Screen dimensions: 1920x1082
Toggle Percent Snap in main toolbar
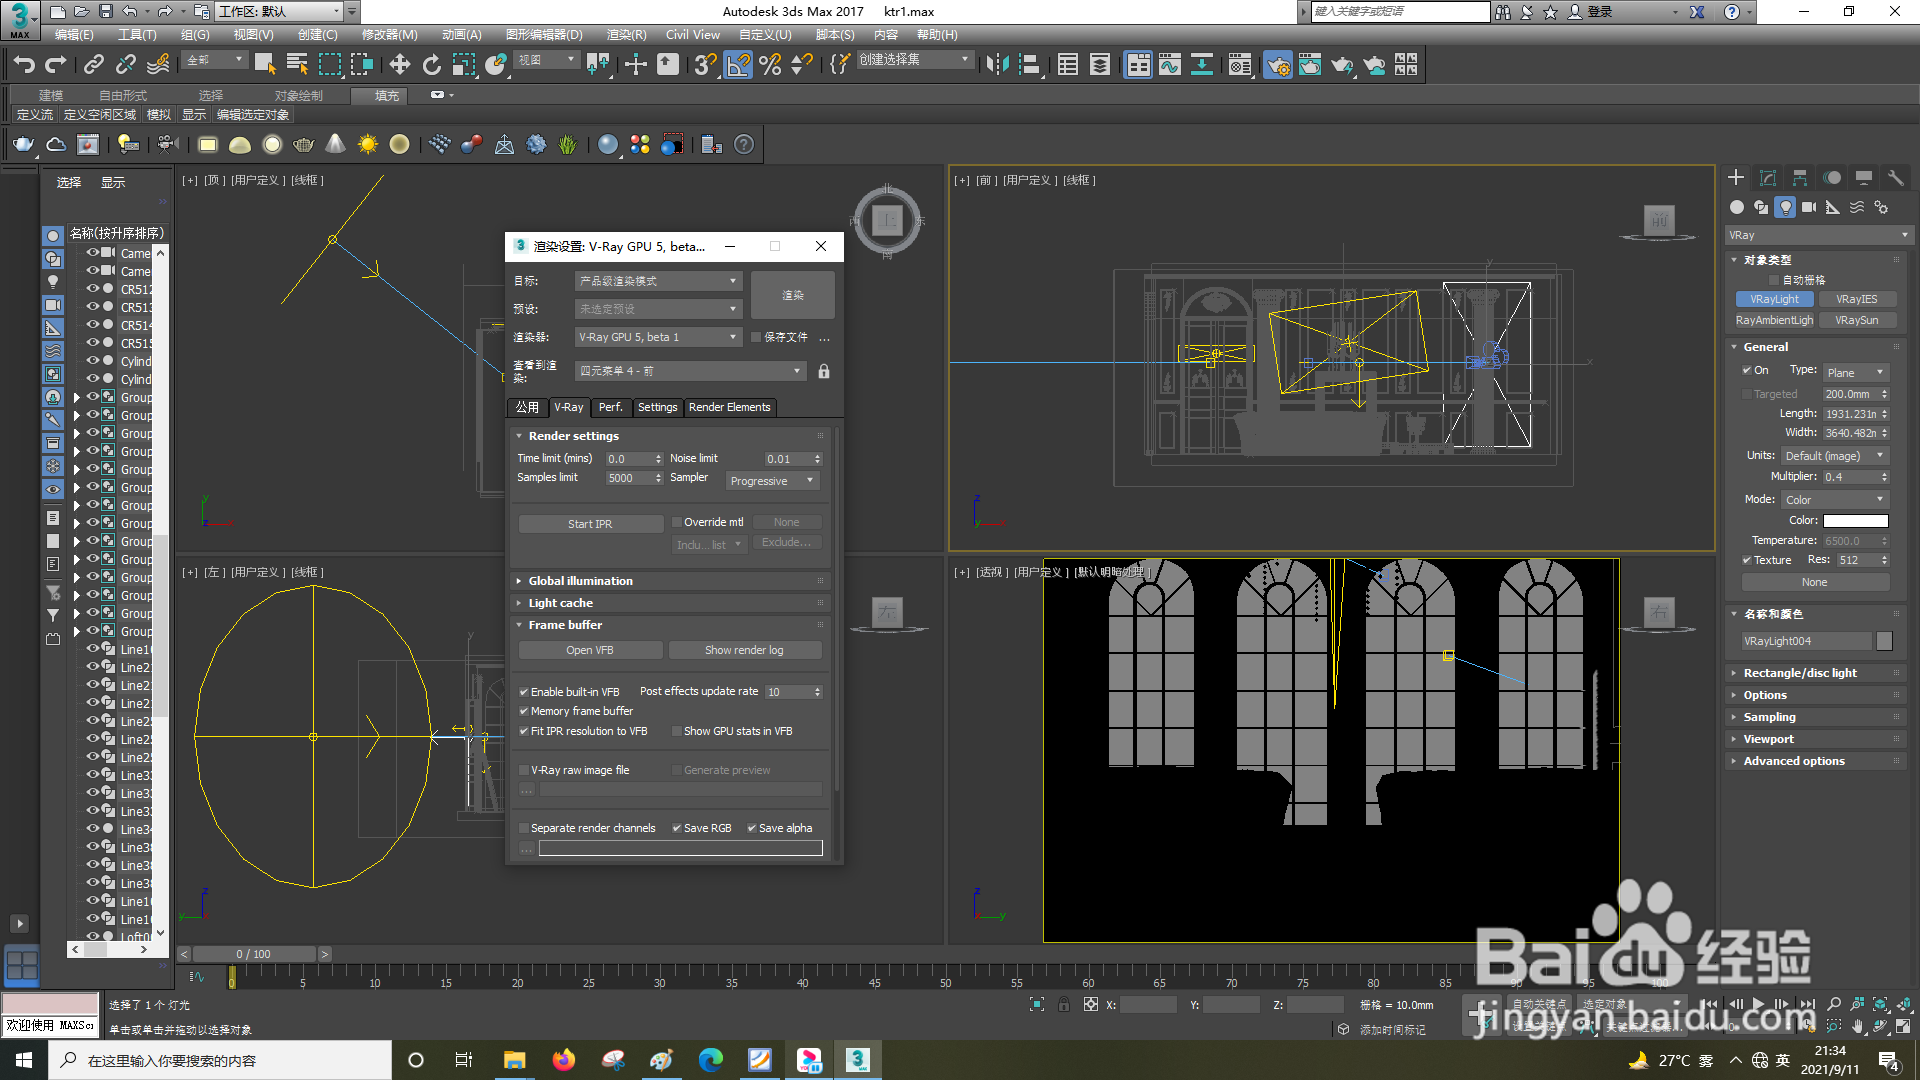(x=770, y=65)
